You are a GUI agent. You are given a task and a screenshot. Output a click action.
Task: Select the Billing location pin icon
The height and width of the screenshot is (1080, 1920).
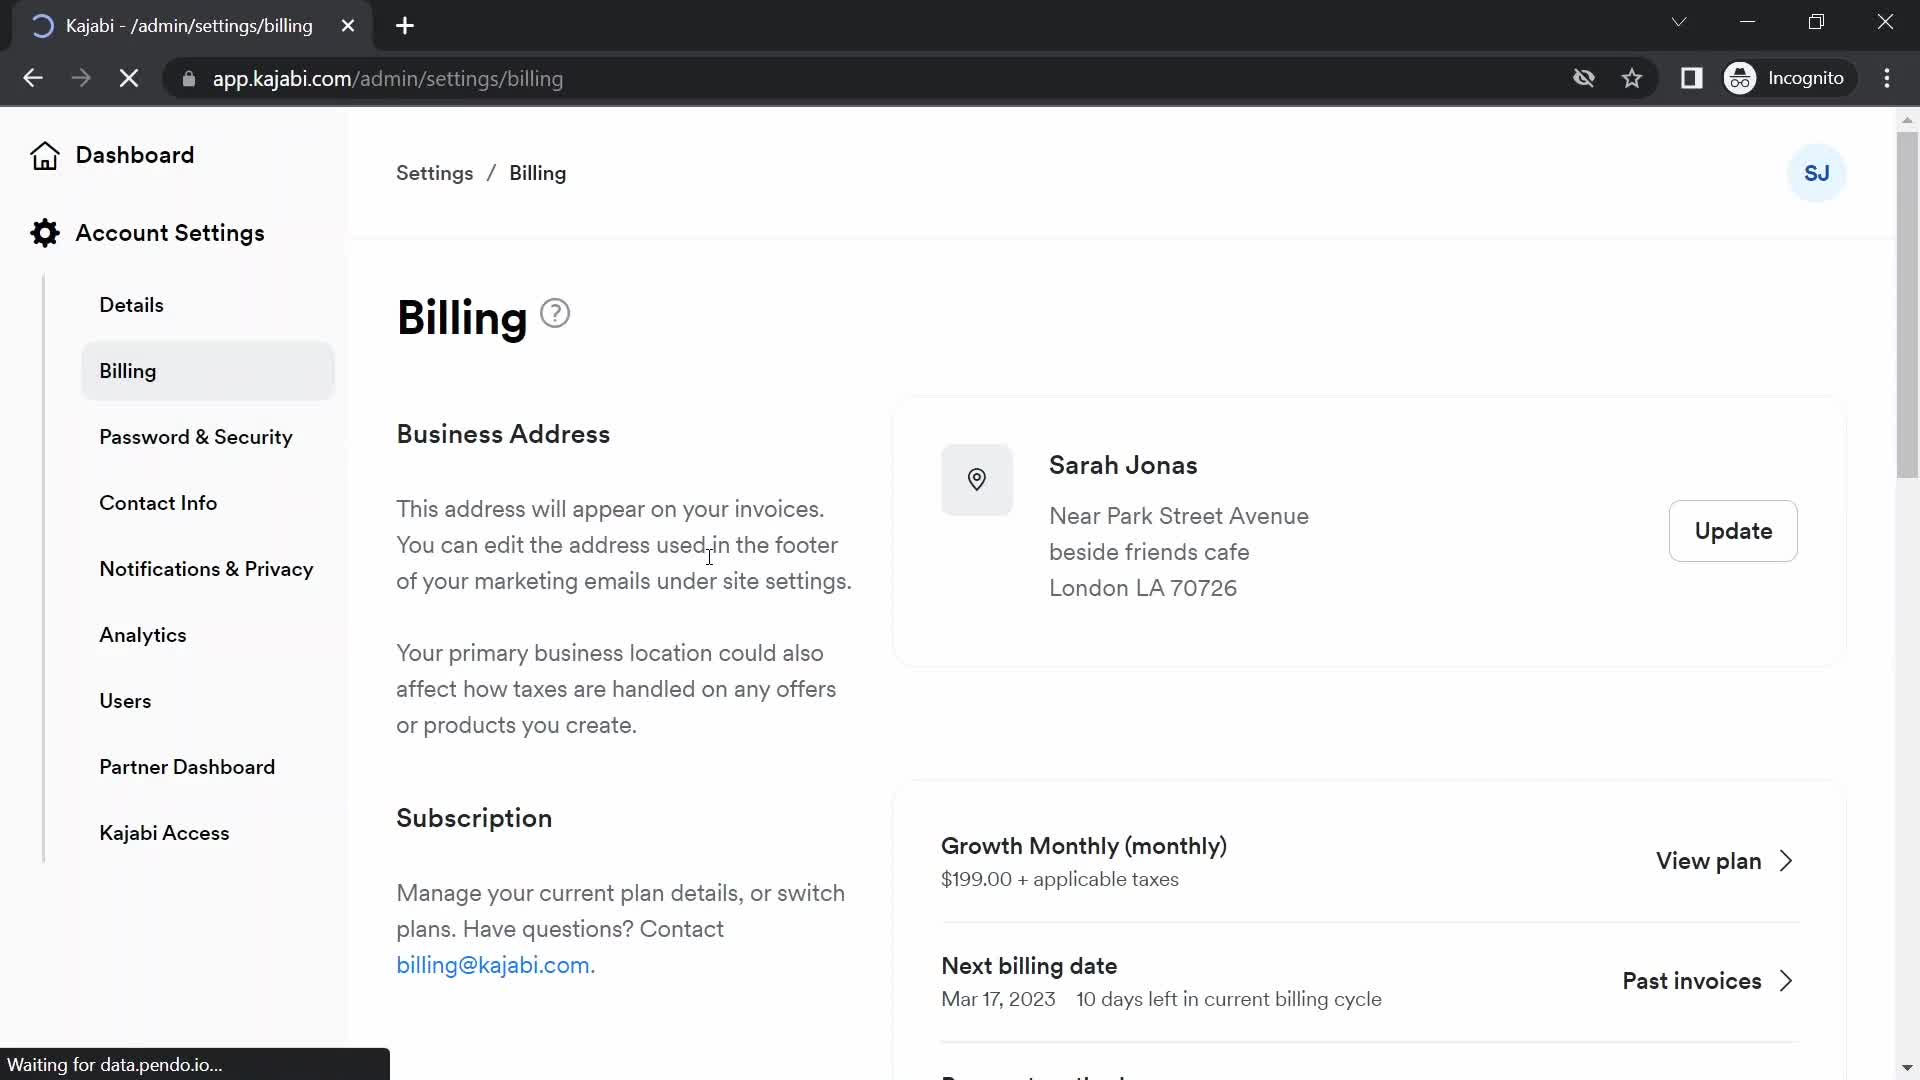(976, 479)
